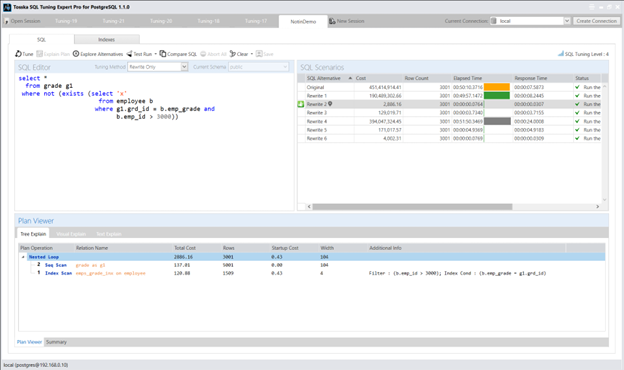Image resolution: width=624 pixels, height=370 pixels.
Task: Switch to the Tuning-20 session tab
Action: click(x=161, y=21)
